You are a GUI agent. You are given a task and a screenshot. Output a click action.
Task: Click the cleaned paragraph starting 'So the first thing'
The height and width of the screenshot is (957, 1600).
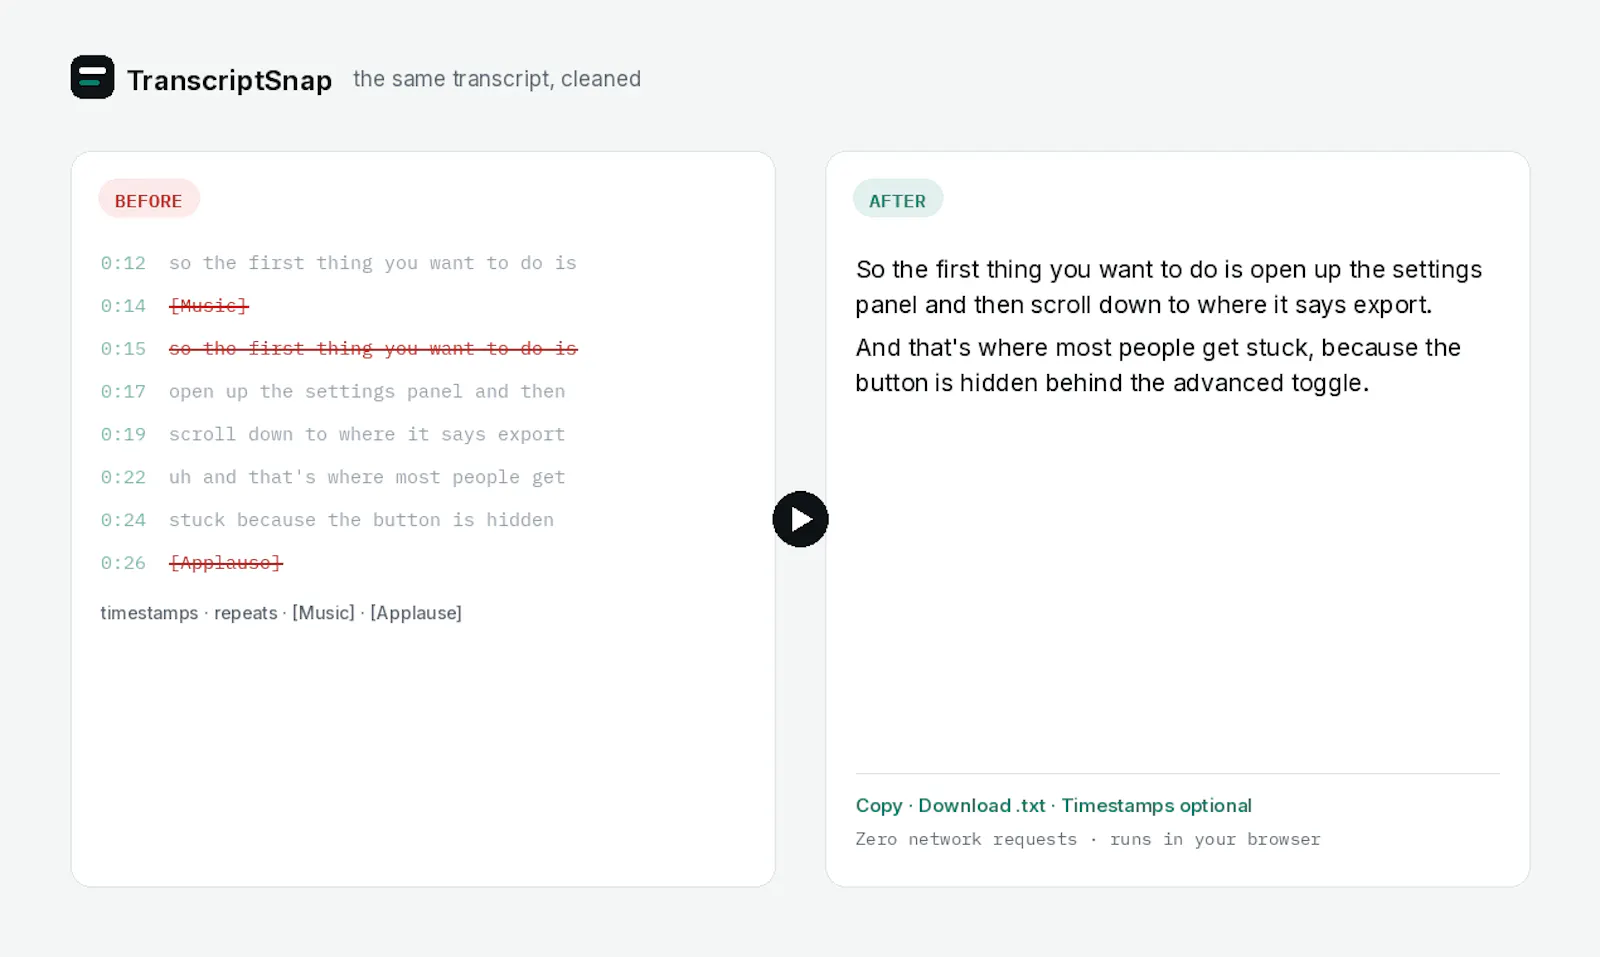(x=1169, y=287)
